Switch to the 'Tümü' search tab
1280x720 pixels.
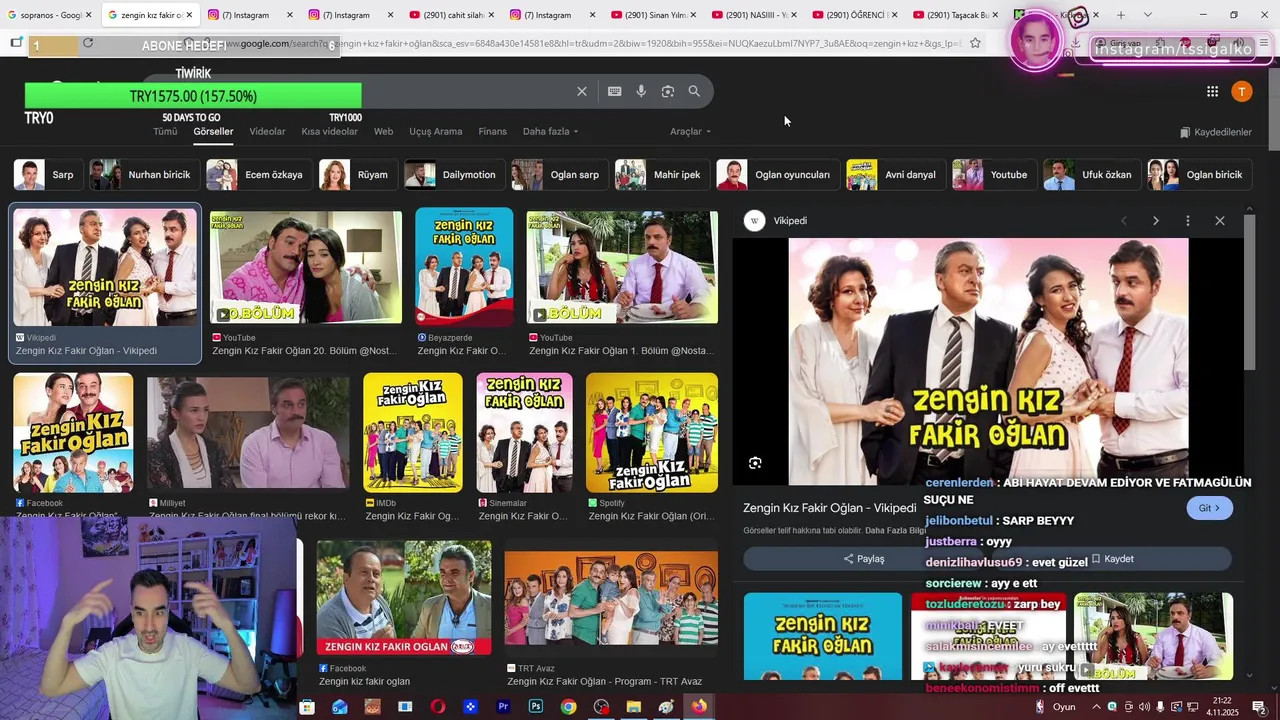pos(165,132)
